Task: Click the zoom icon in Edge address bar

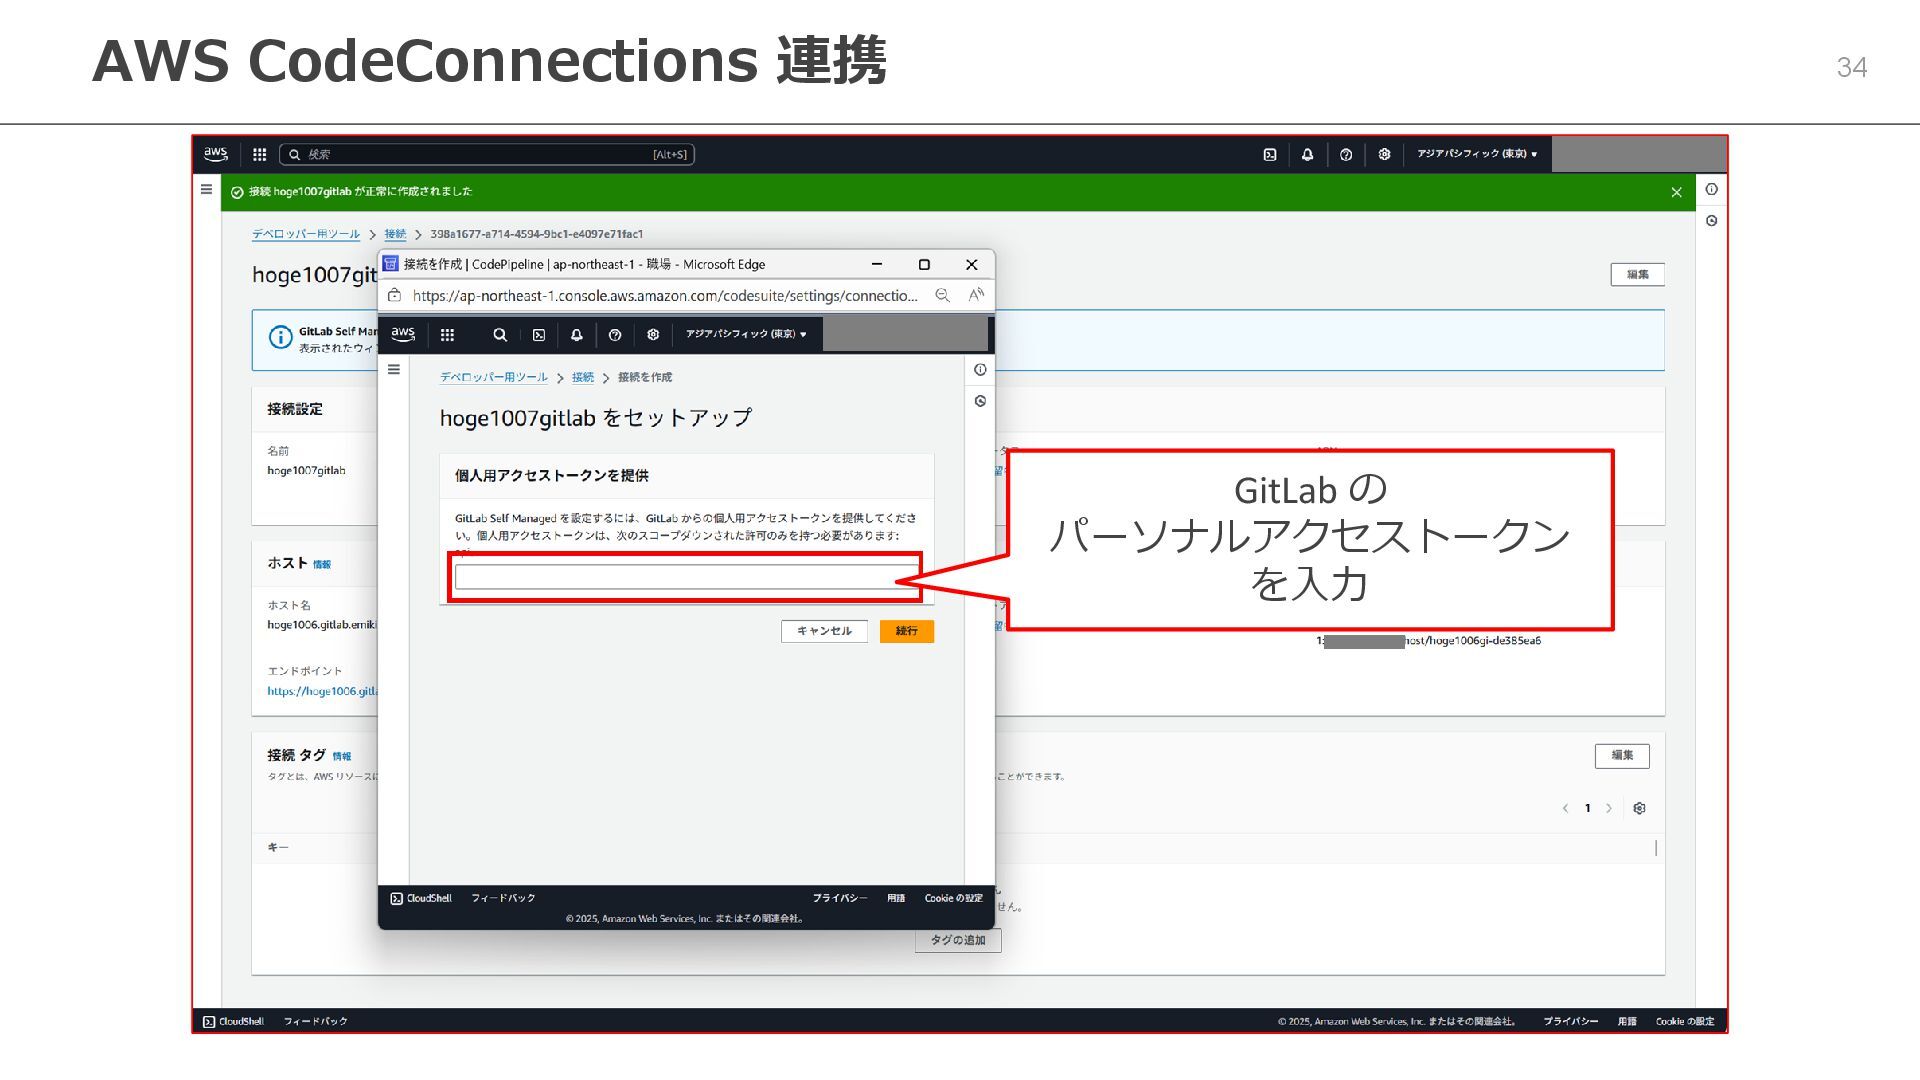Action: pyautogui.click(x=942, y=295)
